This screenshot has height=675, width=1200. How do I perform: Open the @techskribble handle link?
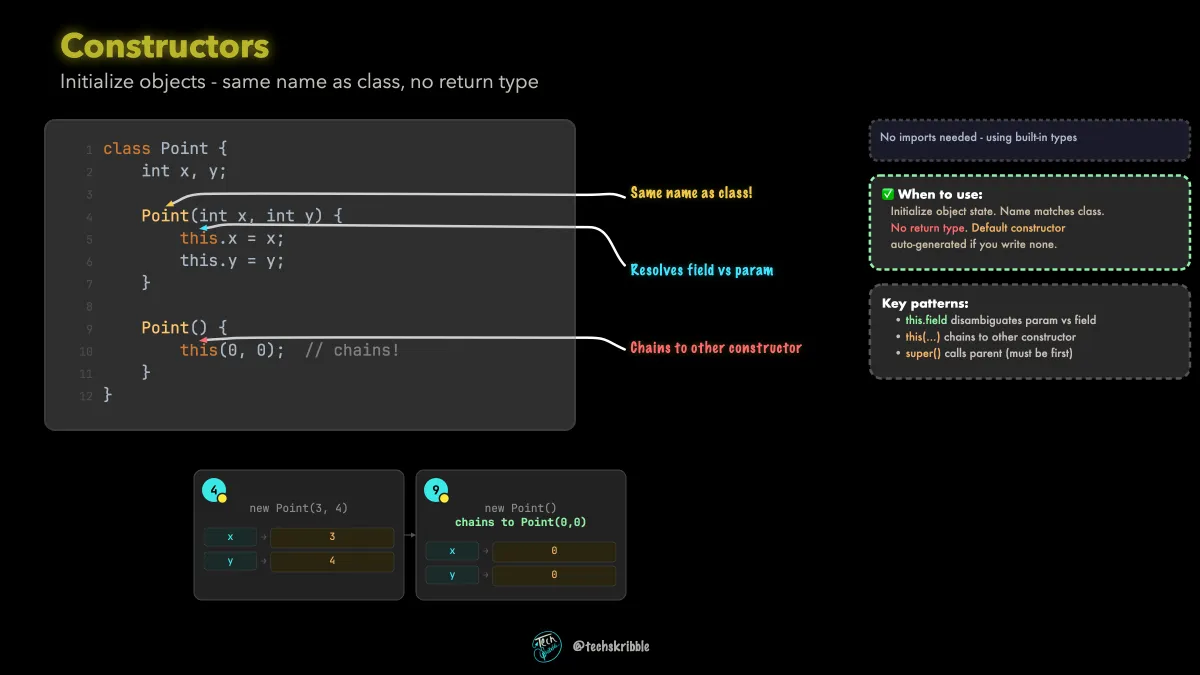point(611,646)
